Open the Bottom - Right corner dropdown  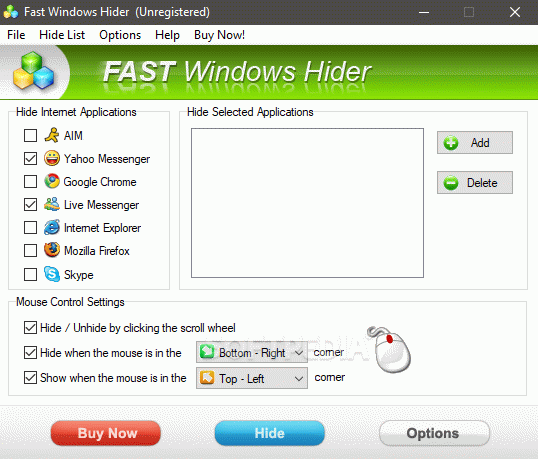(x=252, y=352)
